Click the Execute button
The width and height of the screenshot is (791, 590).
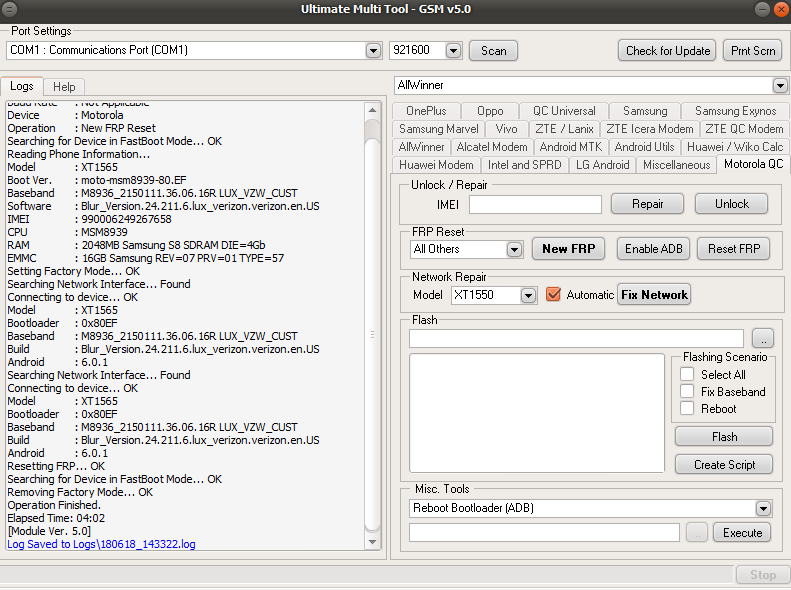tap(742, 533)
